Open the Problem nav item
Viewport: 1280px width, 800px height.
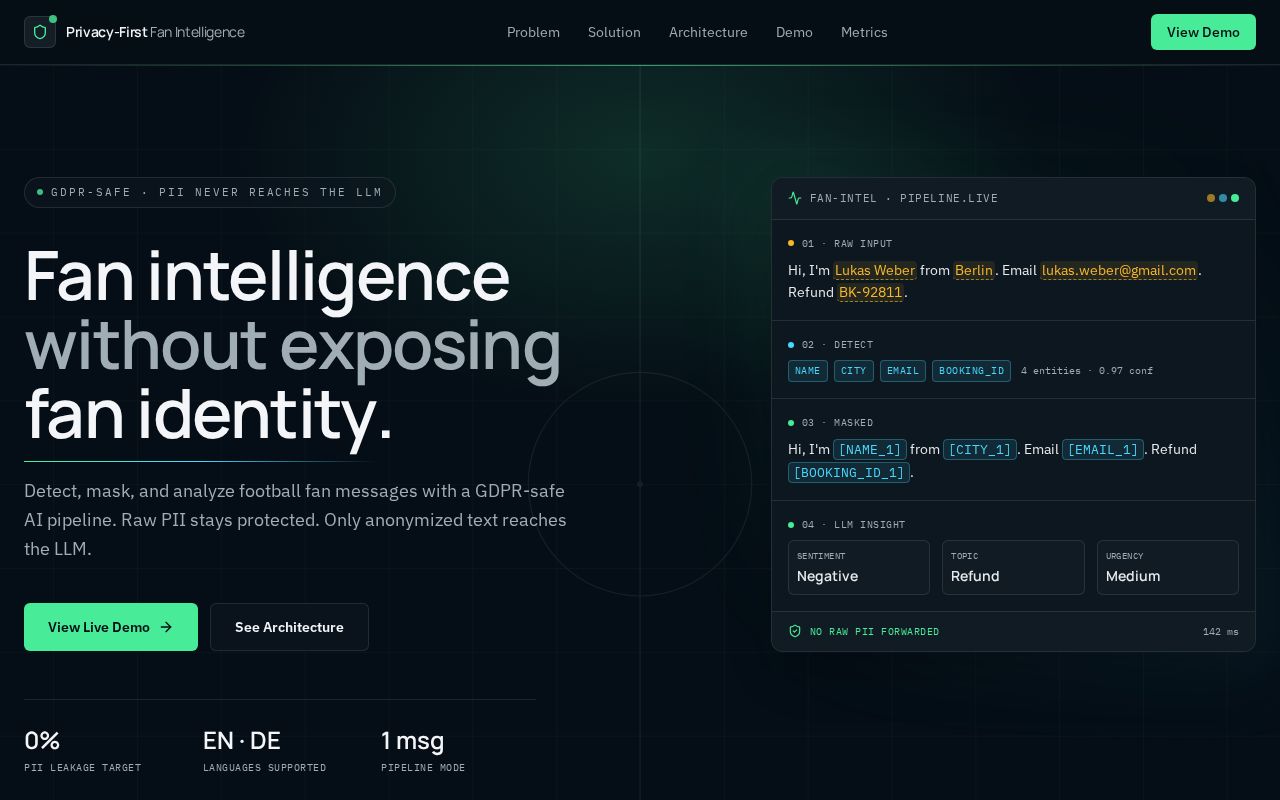[533, 32]
